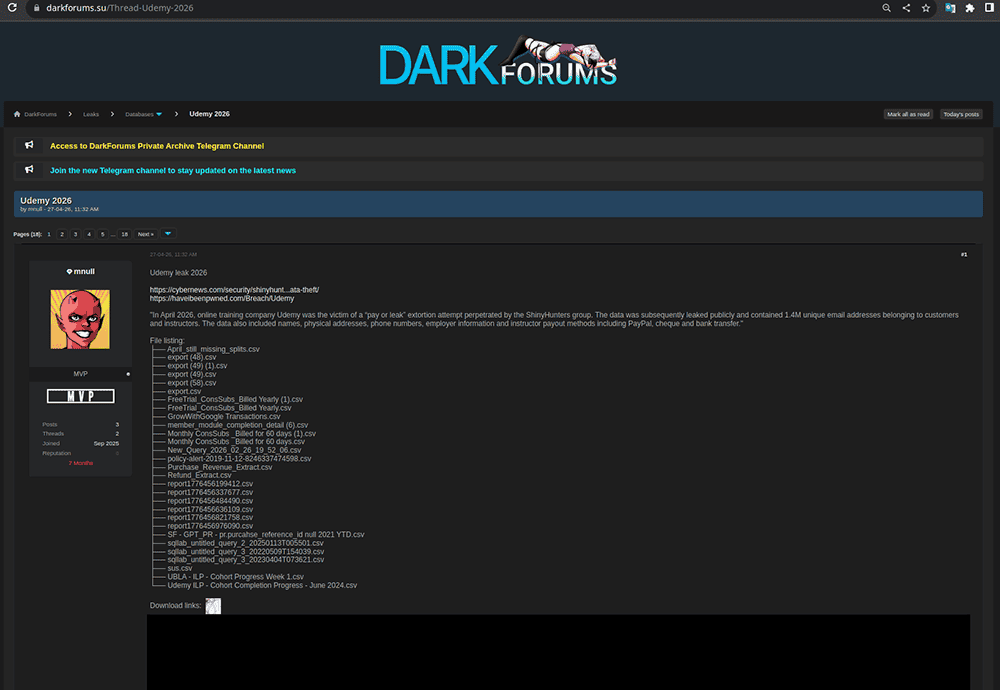Click the Today's posts button

961,114
